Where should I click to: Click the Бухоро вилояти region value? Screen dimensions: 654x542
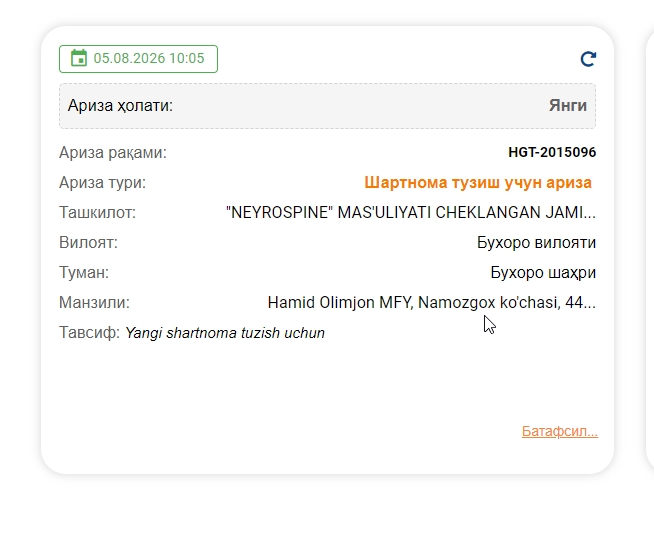536,242
